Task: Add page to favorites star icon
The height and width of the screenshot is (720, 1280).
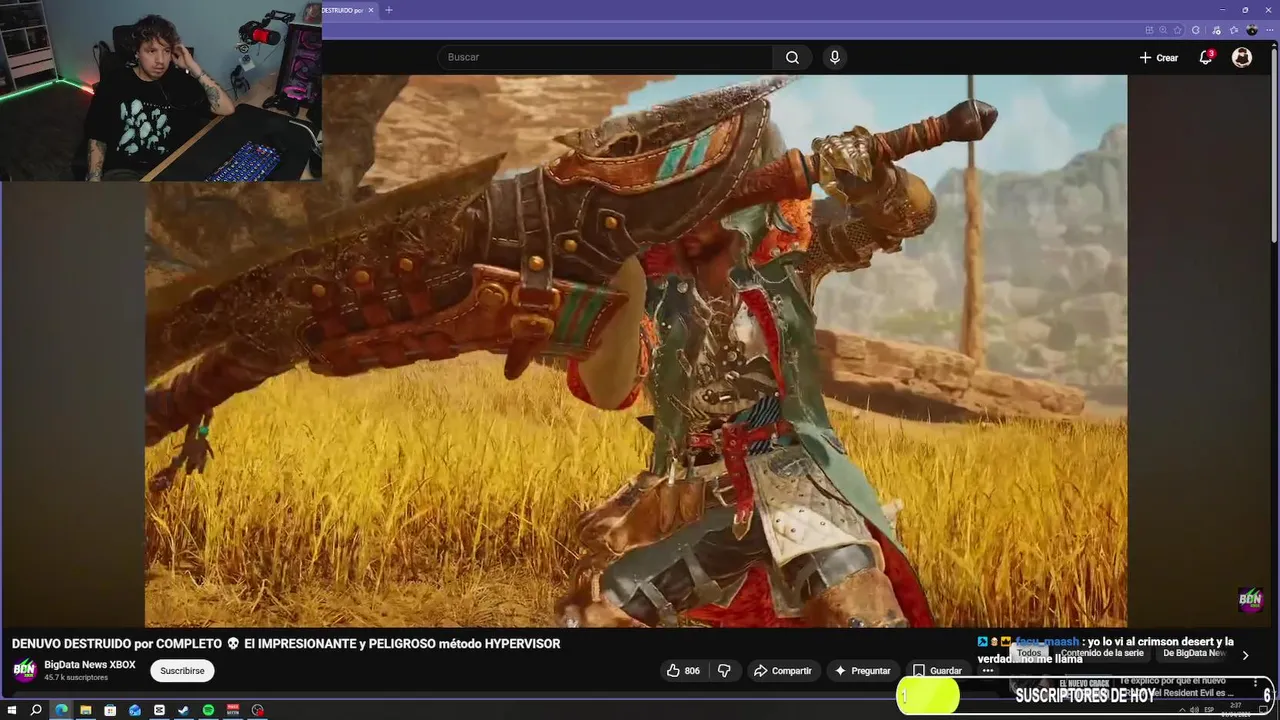Action: click(1177, 30)
